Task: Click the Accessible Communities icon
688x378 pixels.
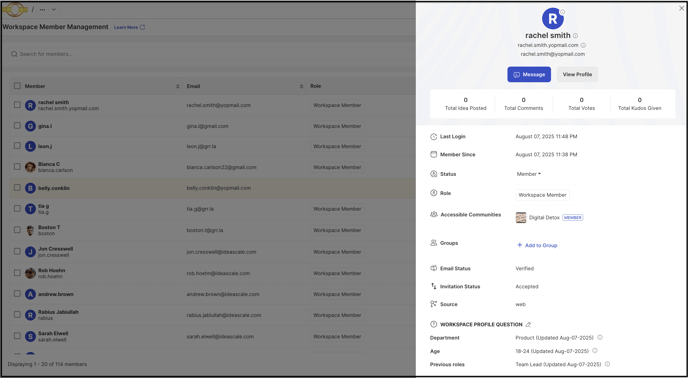Action: [434, 215]
